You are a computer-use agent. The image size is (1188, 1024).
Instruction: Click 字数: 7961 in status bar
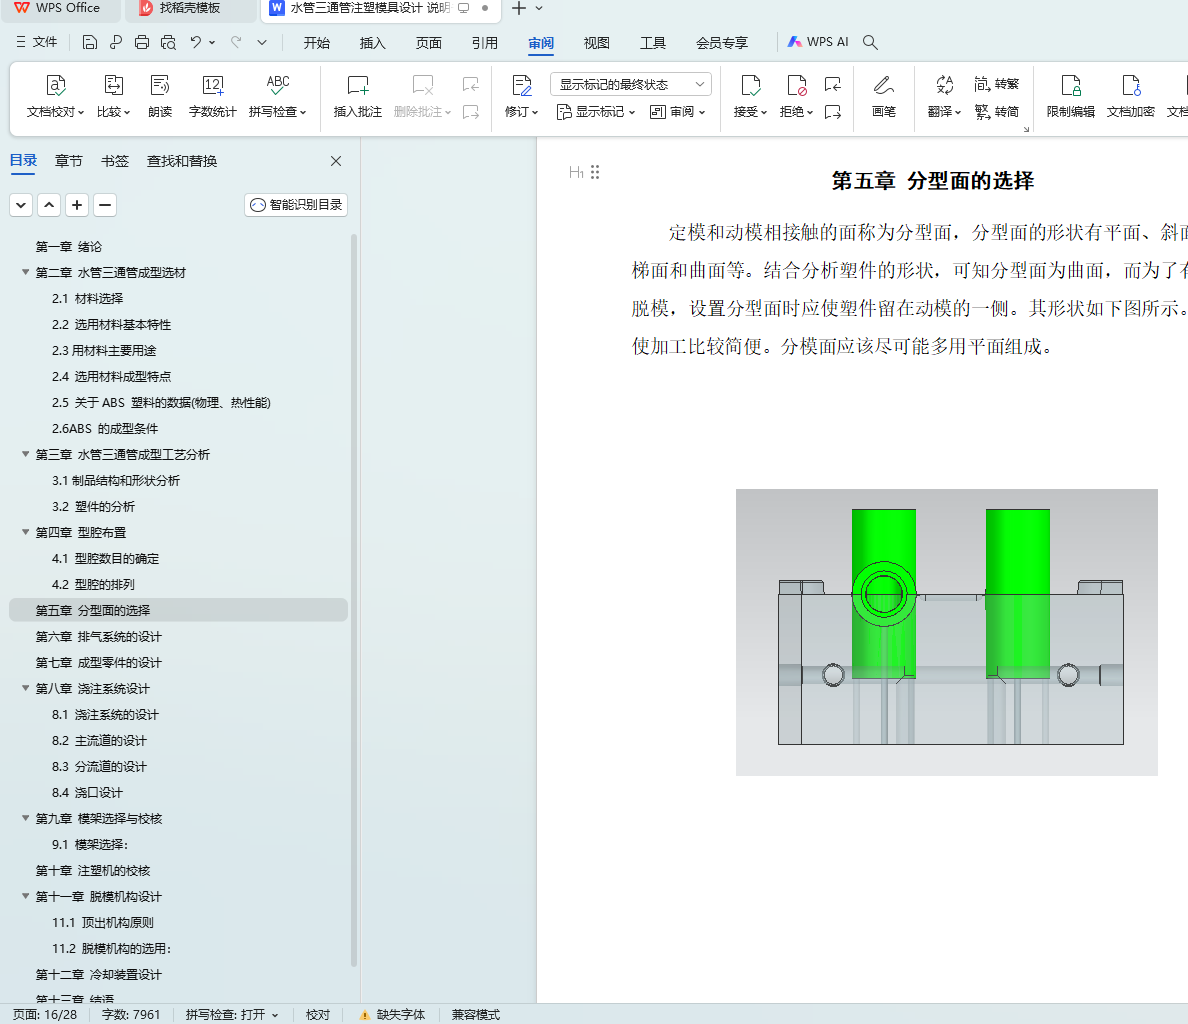131,1014
